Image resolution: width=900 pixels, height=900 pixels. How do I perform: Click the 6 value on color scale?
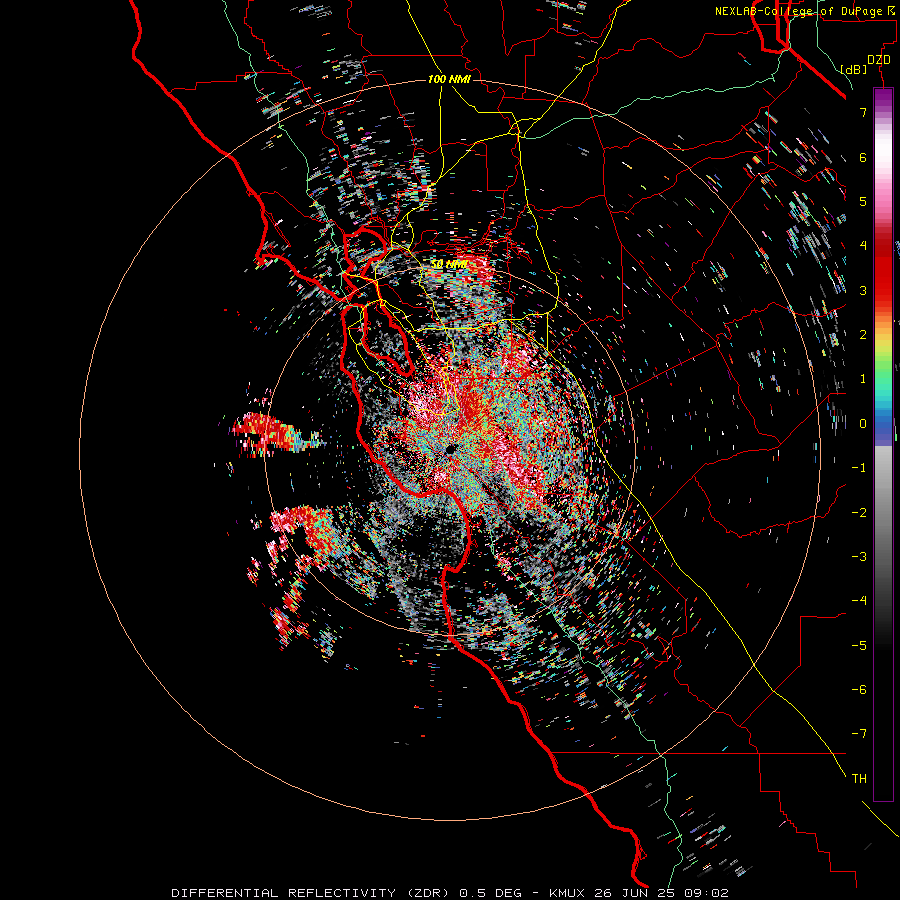tap(863, 157)
